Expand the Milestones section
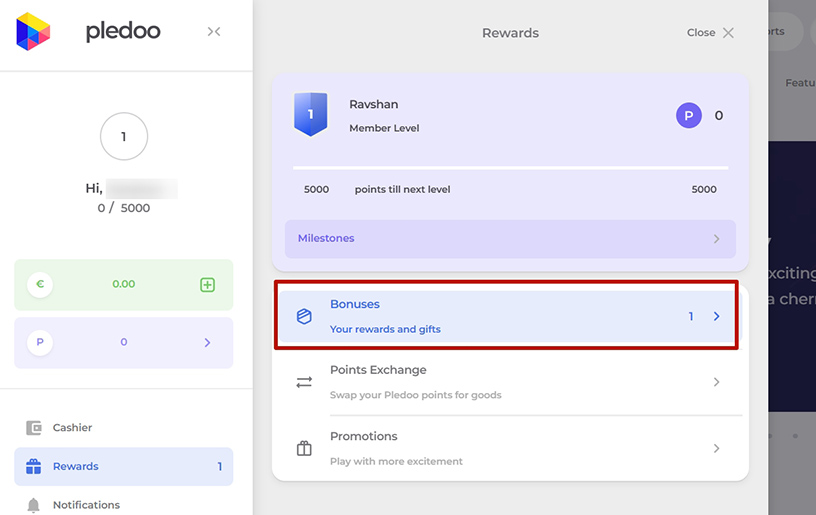The width and height of the screenshot is (816, 515). [x=510, y=239]
